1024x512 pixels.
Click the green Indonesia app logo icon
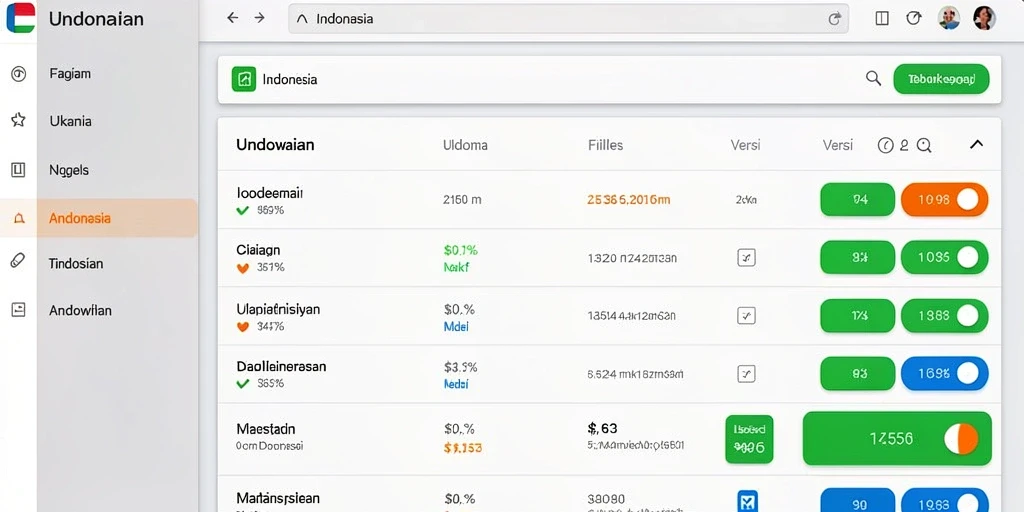coord(244,79)
